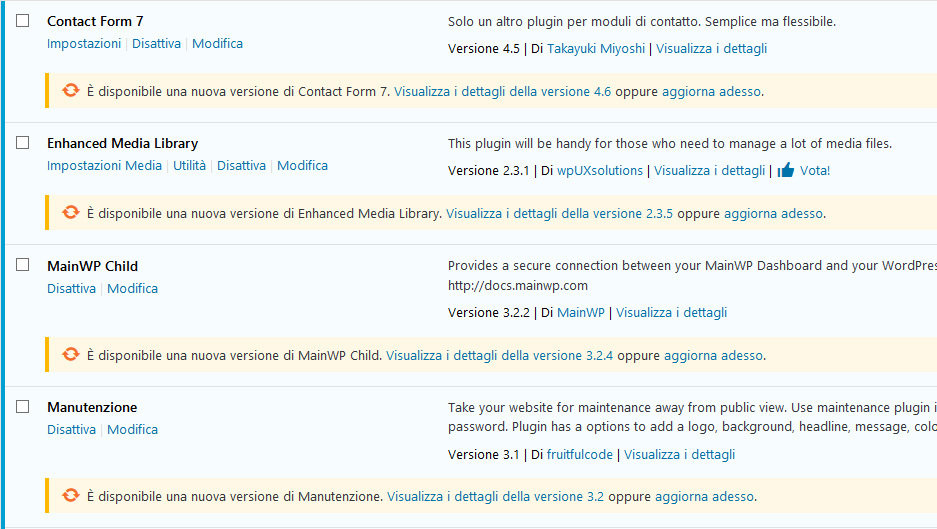Click Disattiva under Enhanced Media Library
Image resolution: width=937 pixels, height=529 pixels.
(x=241, y=166)
